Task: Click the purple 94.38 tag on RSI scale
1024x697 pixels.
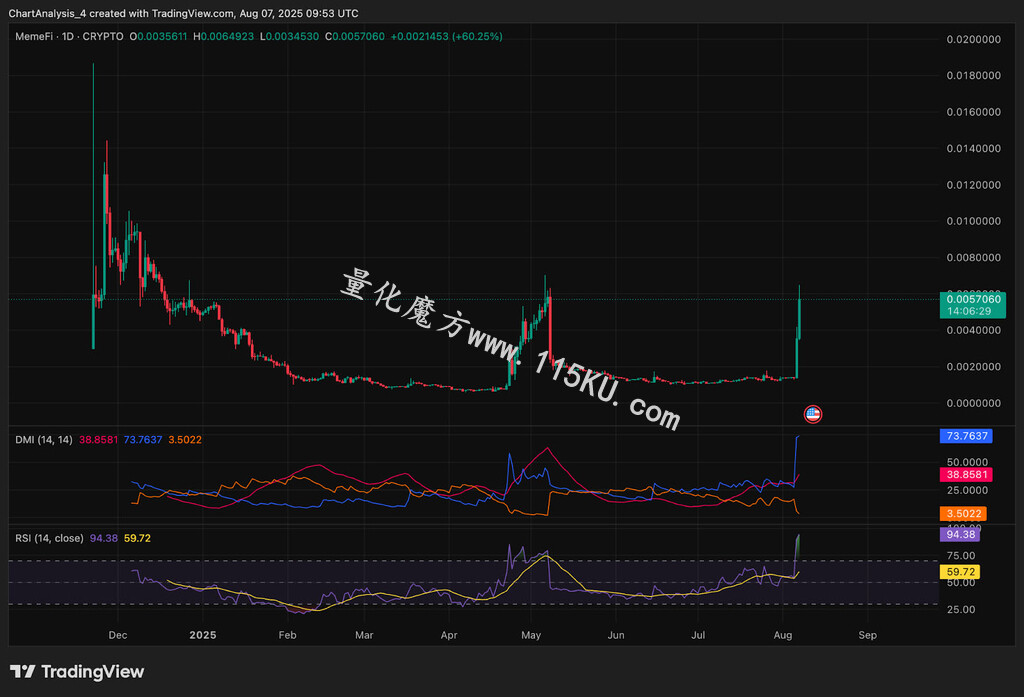Action: coord(960,534)
